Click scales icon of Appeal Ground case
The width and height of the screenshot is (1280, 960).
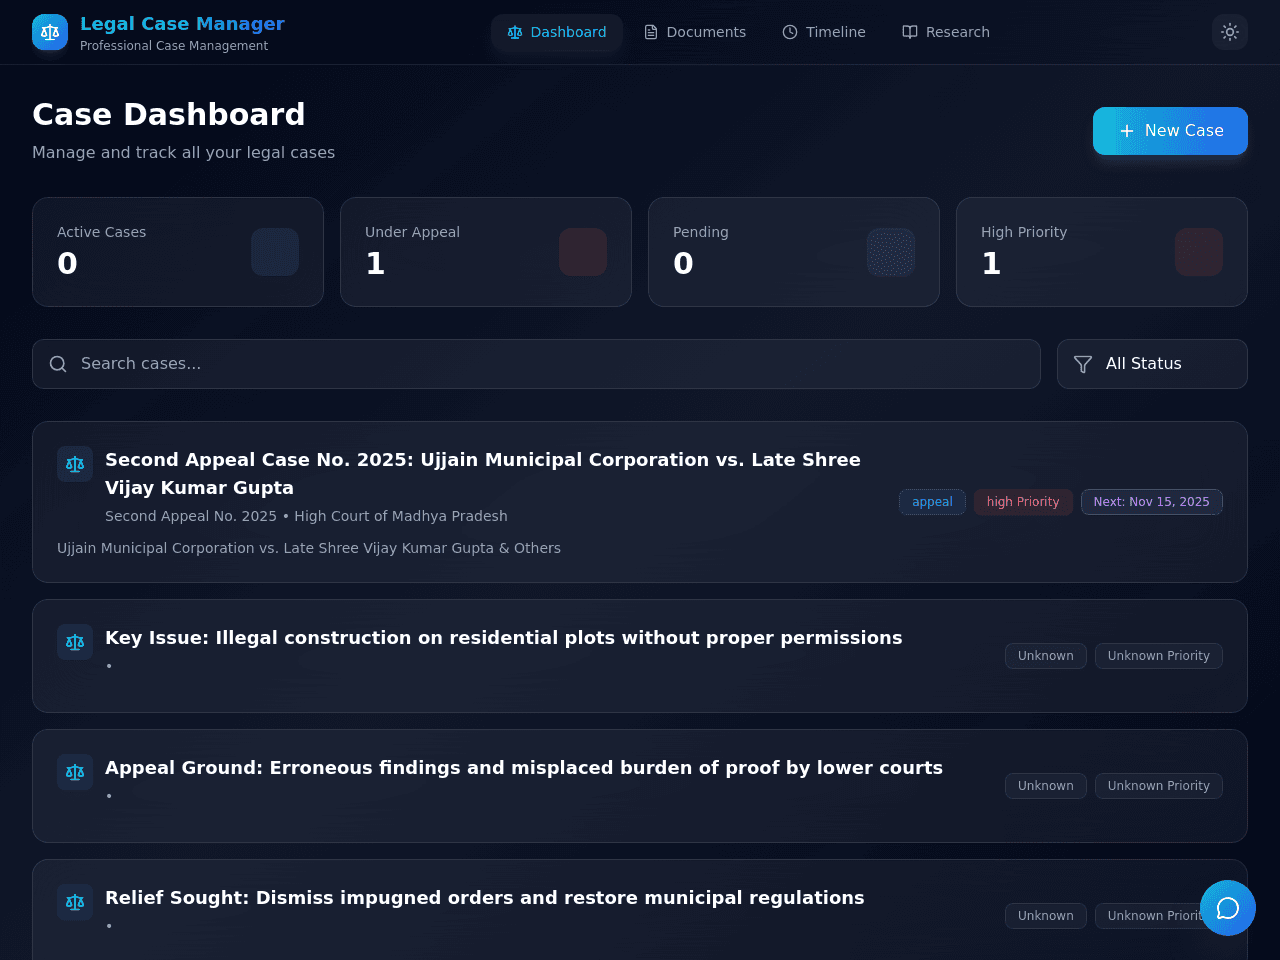tap(75, 772)
